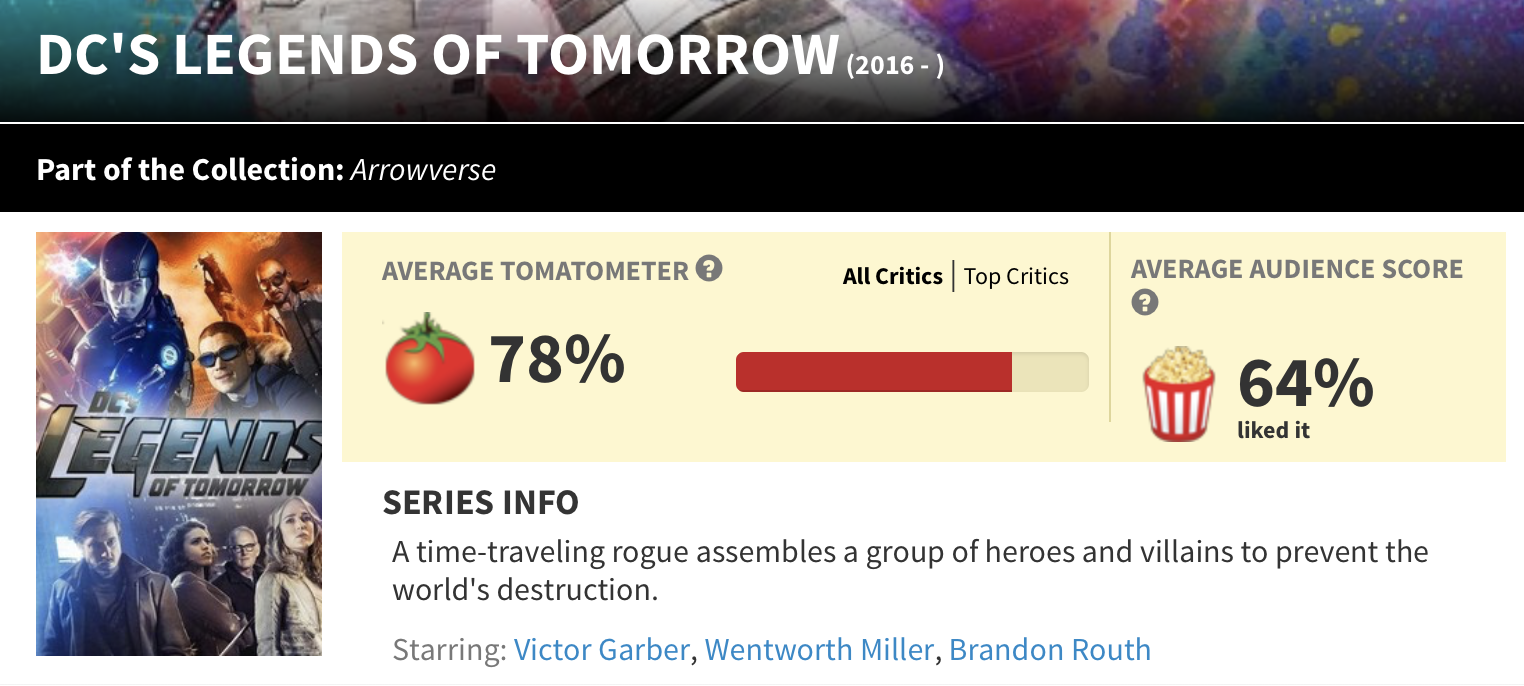Open the Arrowverse collection link
Image resolution: width=1524 pixels, height=686 pixels.
pyautogui.click(x=422, y=169)
